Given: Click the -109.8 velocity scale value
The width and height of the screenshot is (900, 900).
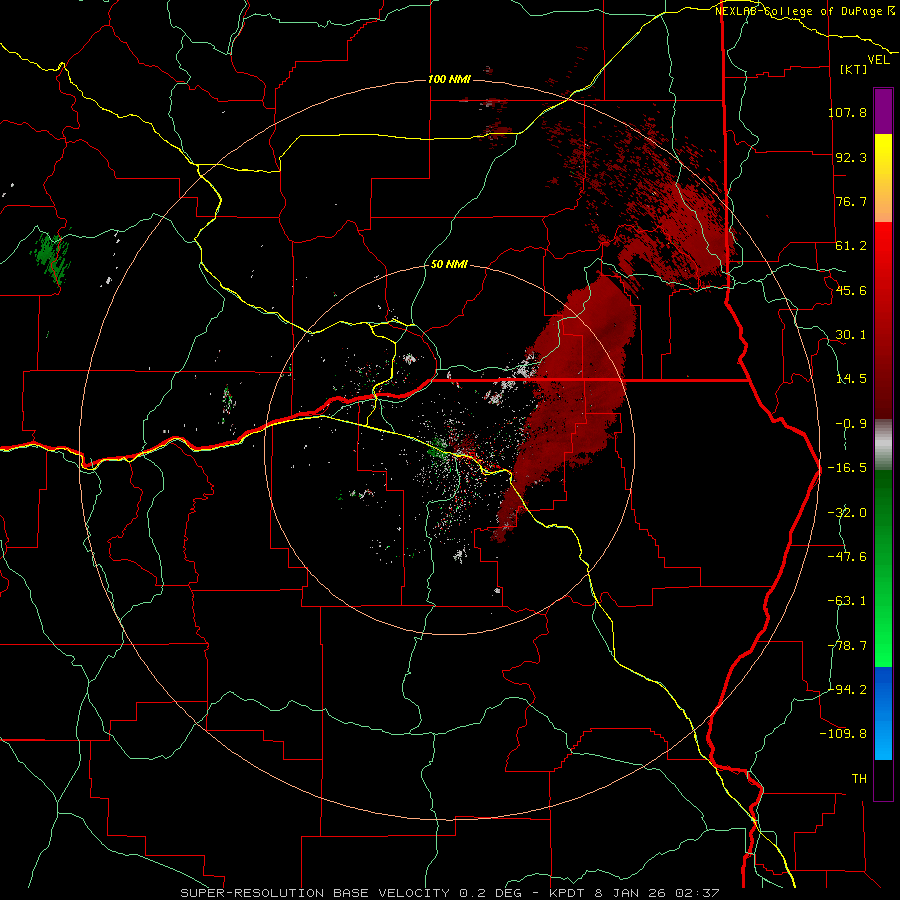Looking at the screenshot, I should [x=843, y=734].
